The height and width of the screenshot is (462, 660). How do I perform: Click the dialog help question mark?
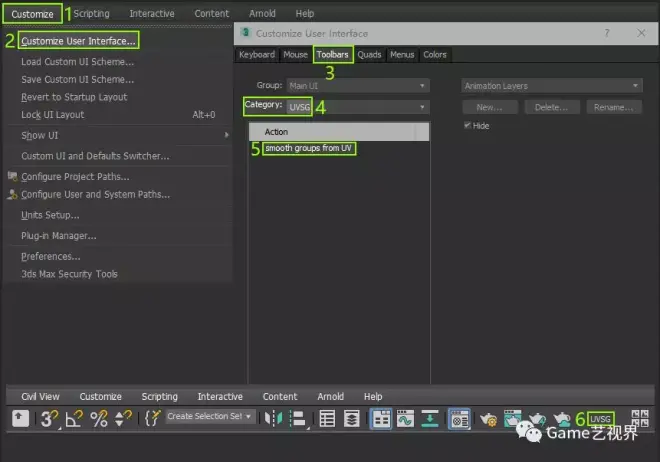(x=607, y=33)
